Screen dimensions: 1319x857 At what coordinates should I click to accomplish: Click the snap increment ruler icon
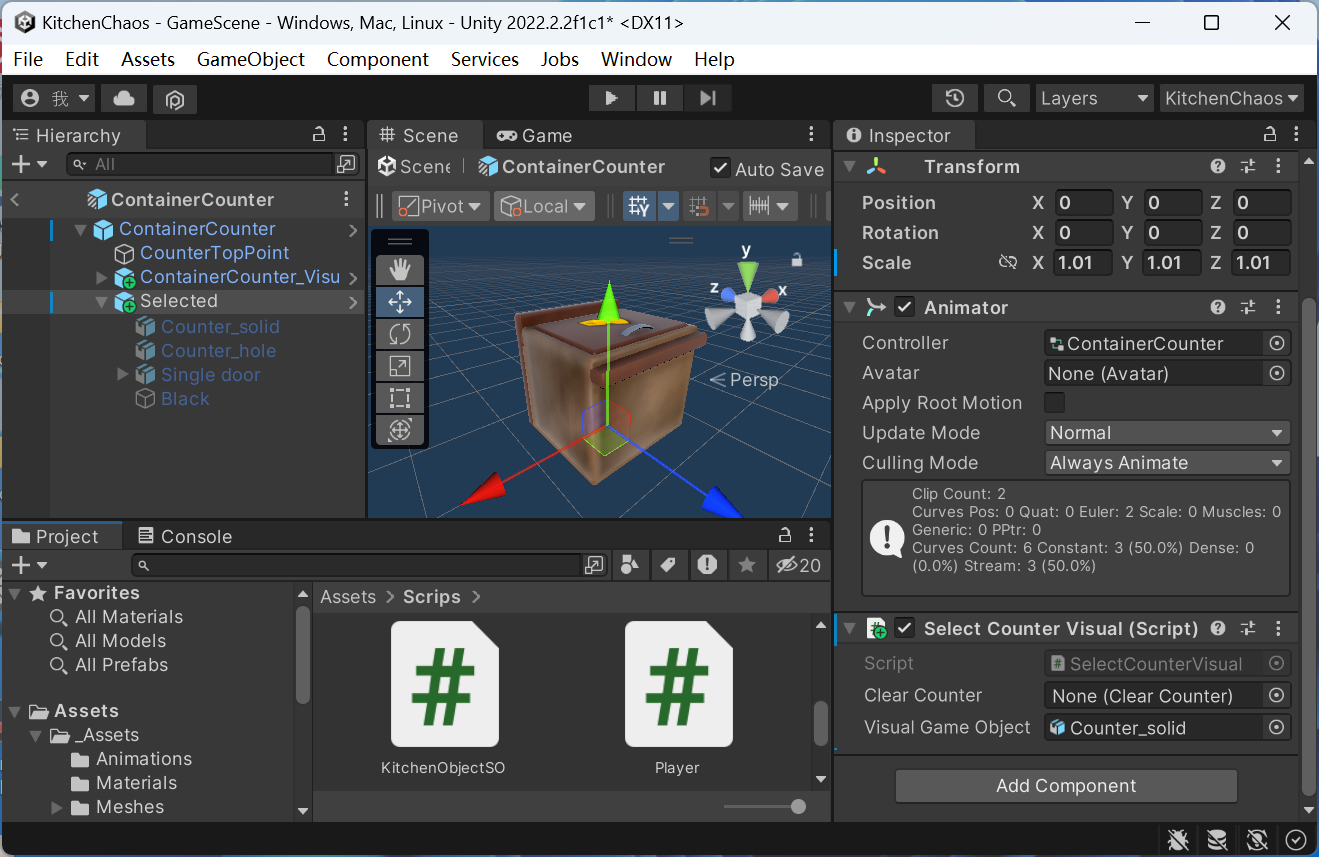[759, 207]
